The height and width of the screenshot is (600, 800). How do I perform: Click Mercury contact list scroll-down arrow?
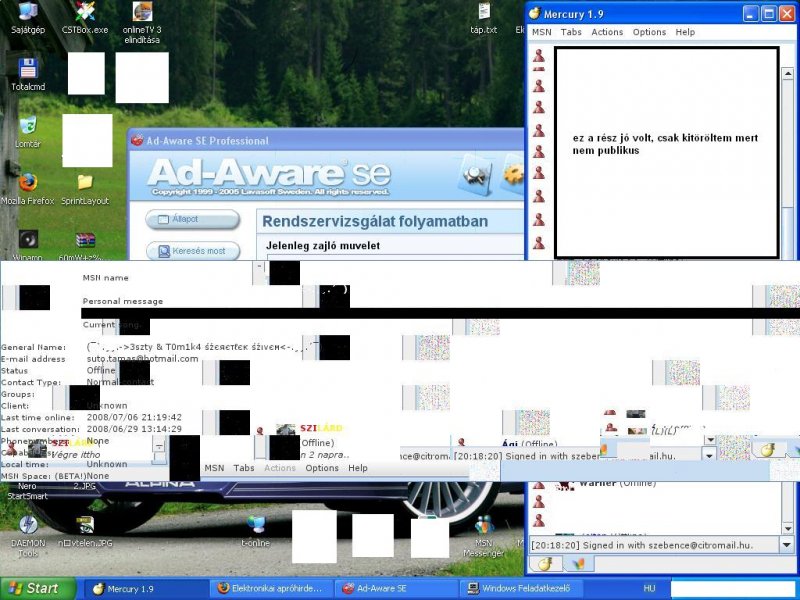787,529
